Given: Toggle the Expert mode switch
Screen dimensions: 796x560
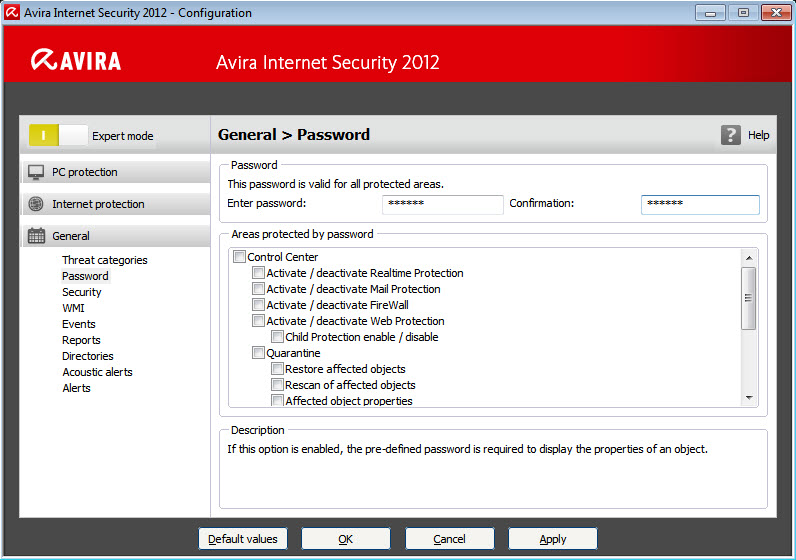Looking at the screenshot, I should [x=58, y=136].
